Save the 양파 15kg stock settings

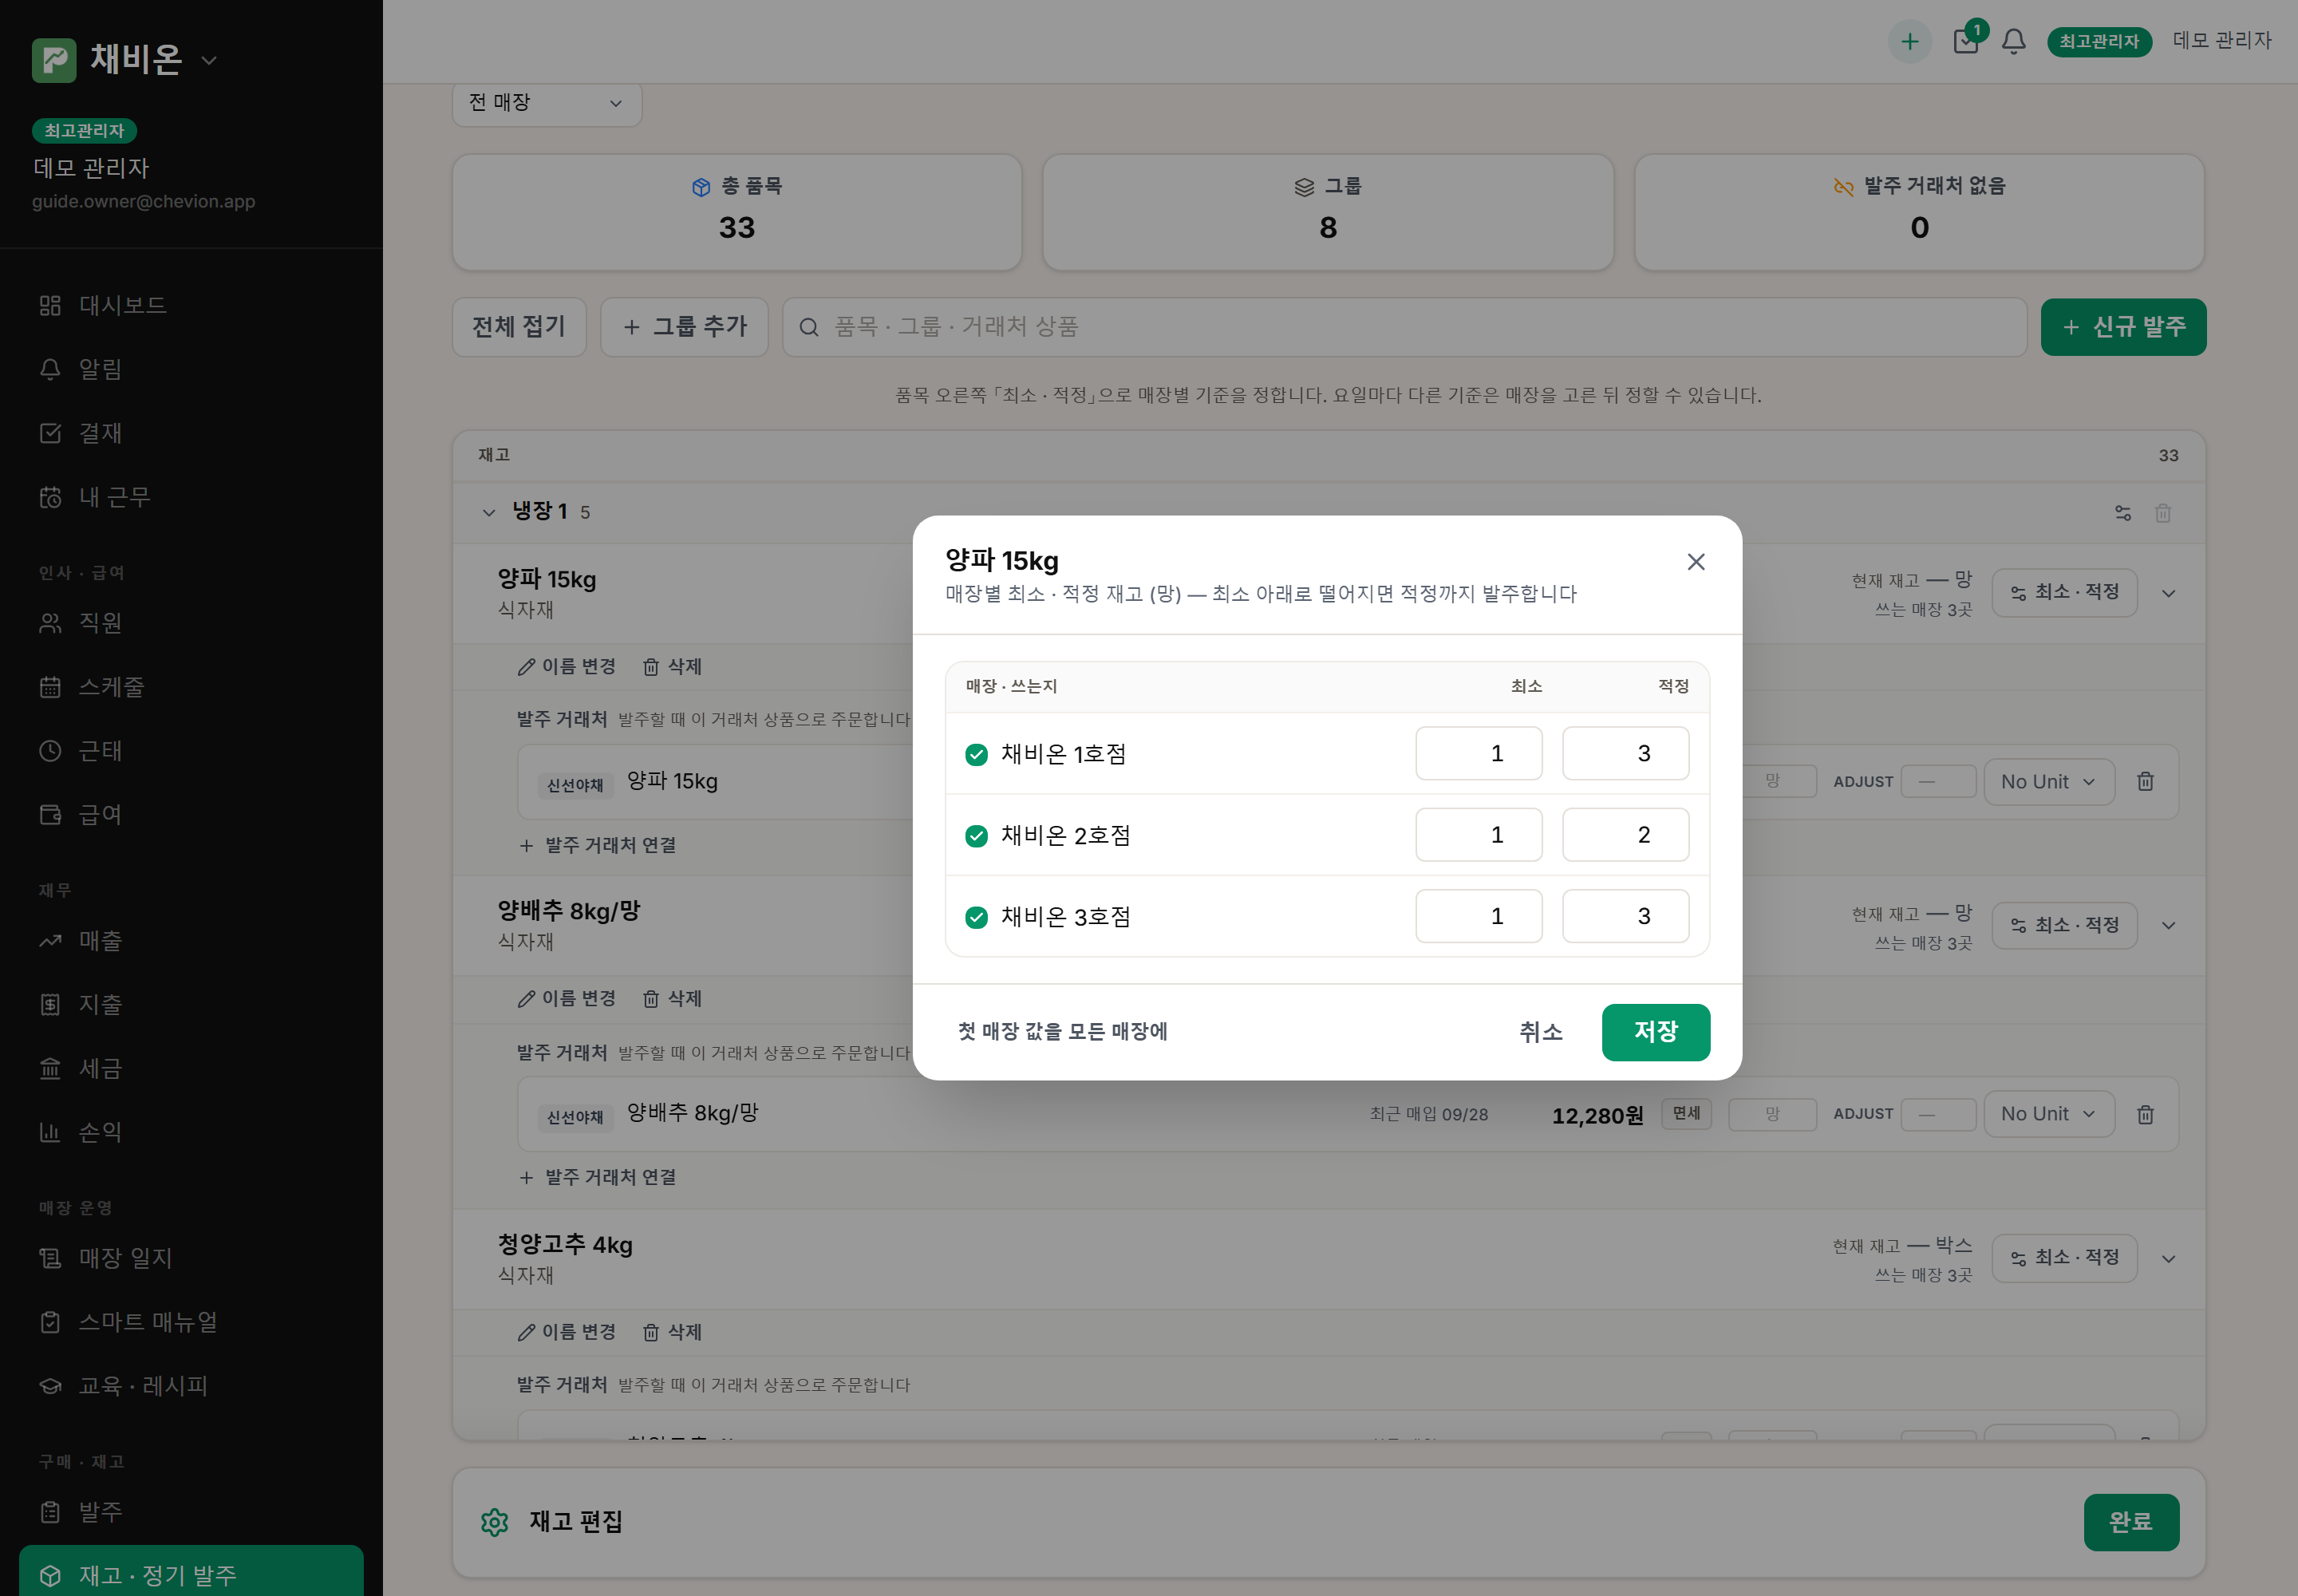(x=1655, y=1032)
